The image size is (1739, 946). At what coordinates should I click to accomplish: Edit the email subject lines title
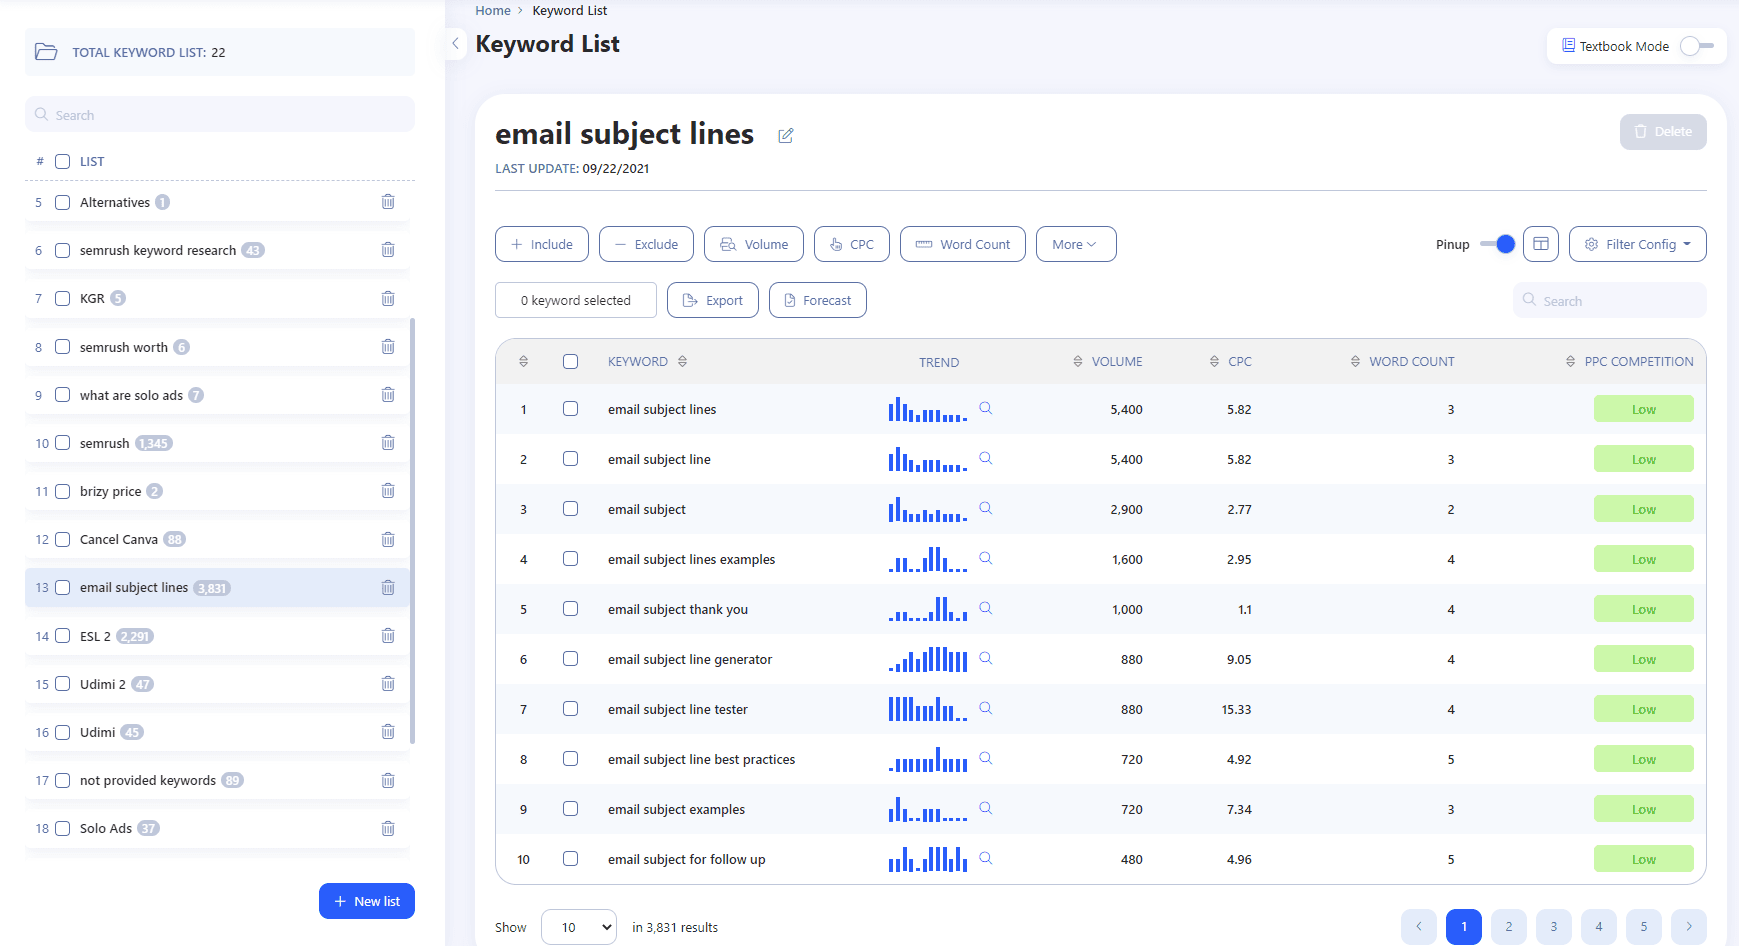[786, 136]
